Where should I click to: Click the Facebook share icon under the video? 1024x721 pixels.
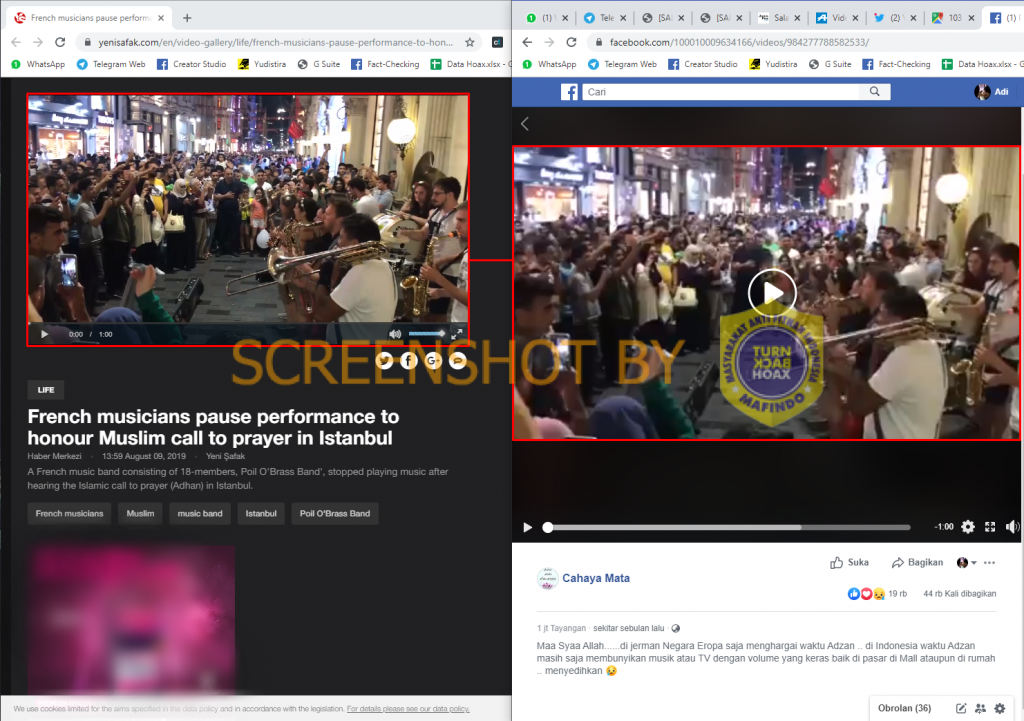coord(409,361)
